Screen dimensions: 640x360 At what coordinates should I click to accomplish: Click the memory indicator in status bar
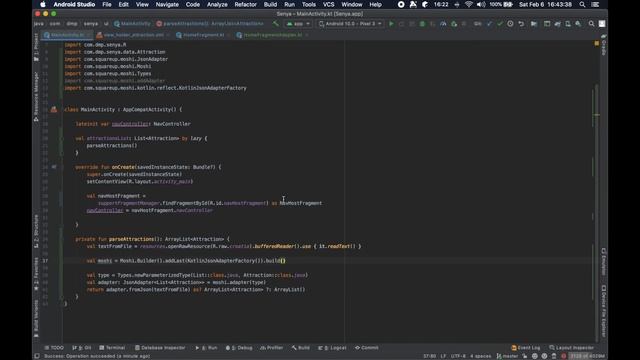coord(587,356)
